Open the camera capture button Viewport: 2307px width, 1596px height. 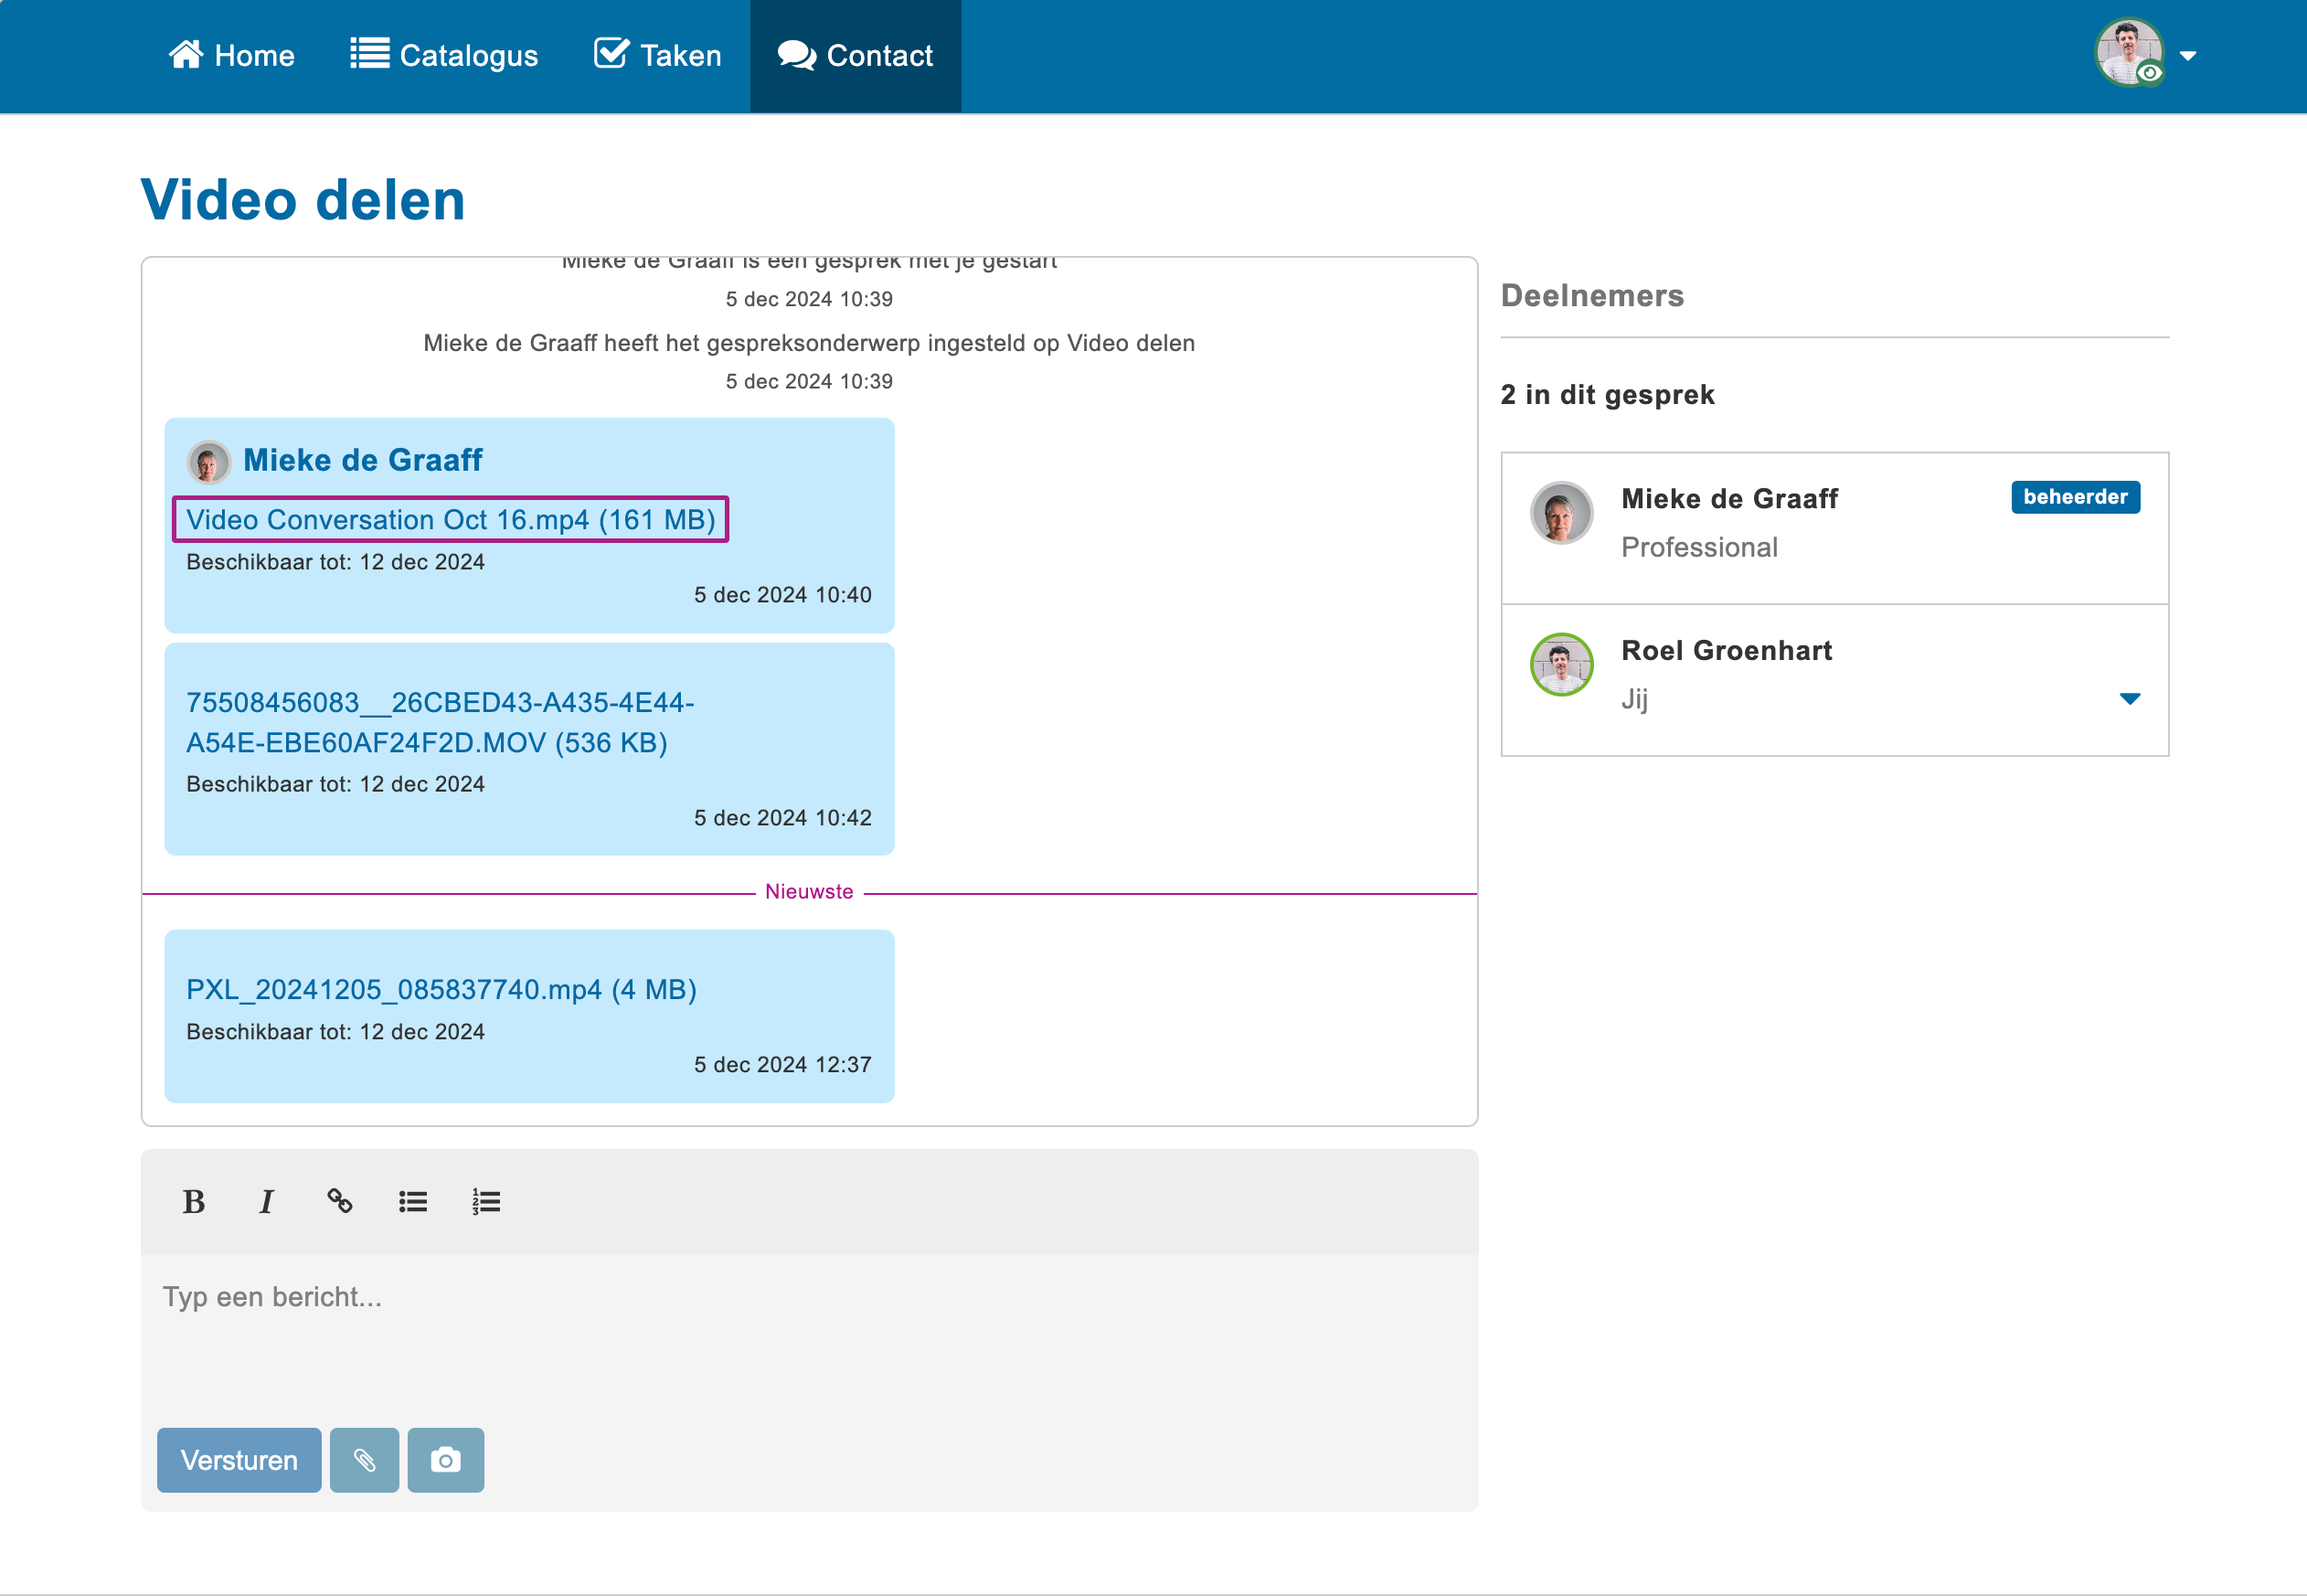(x=446, y=1460)
